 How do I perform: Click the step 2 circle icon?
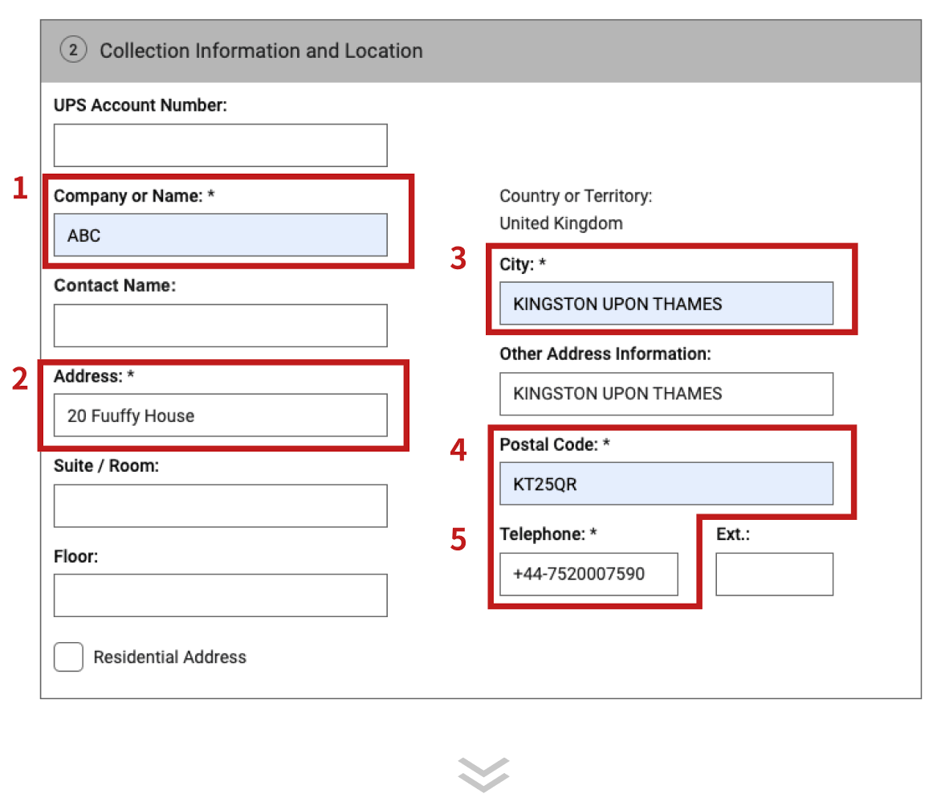(73, 50)
